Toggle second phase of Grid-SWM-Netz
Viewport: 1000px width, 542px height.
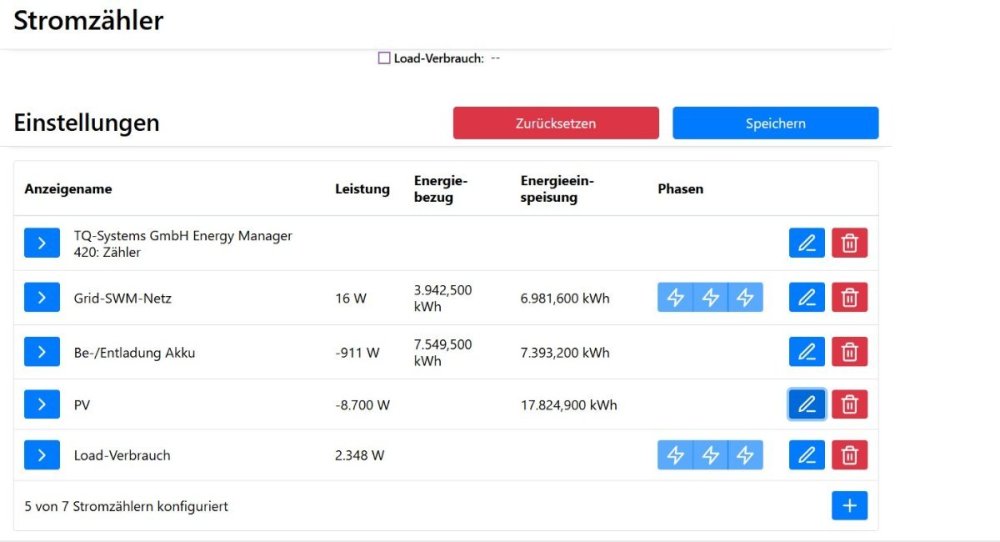(x=710, y=297)
